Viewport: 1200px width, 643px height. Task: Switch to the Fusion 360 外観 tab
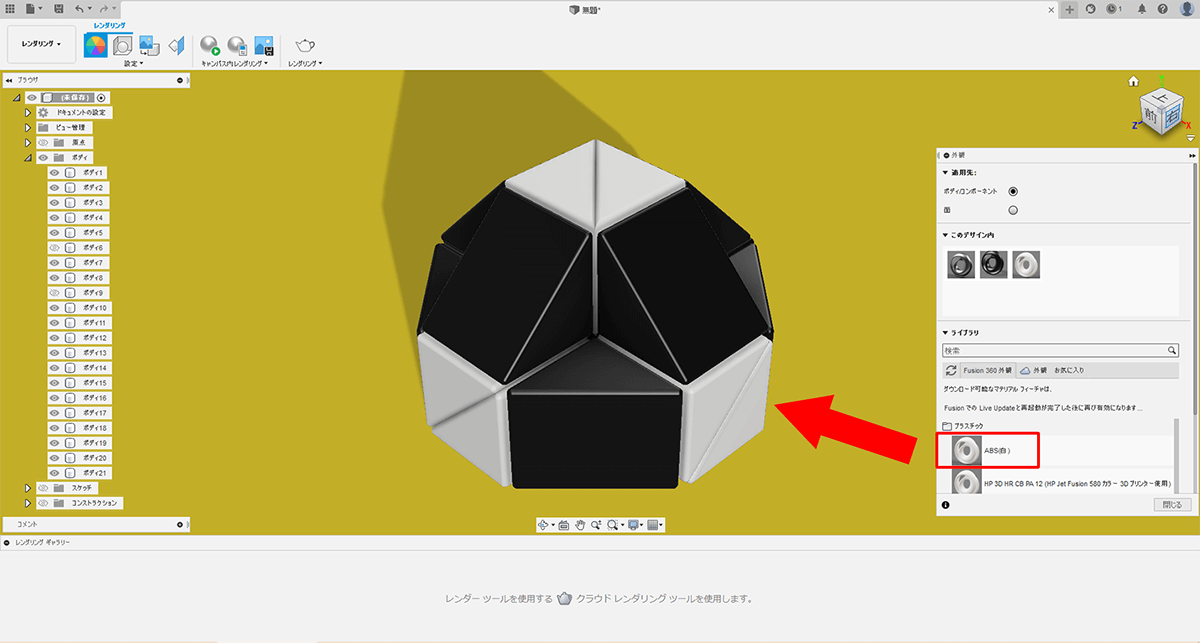click(987, 370)
